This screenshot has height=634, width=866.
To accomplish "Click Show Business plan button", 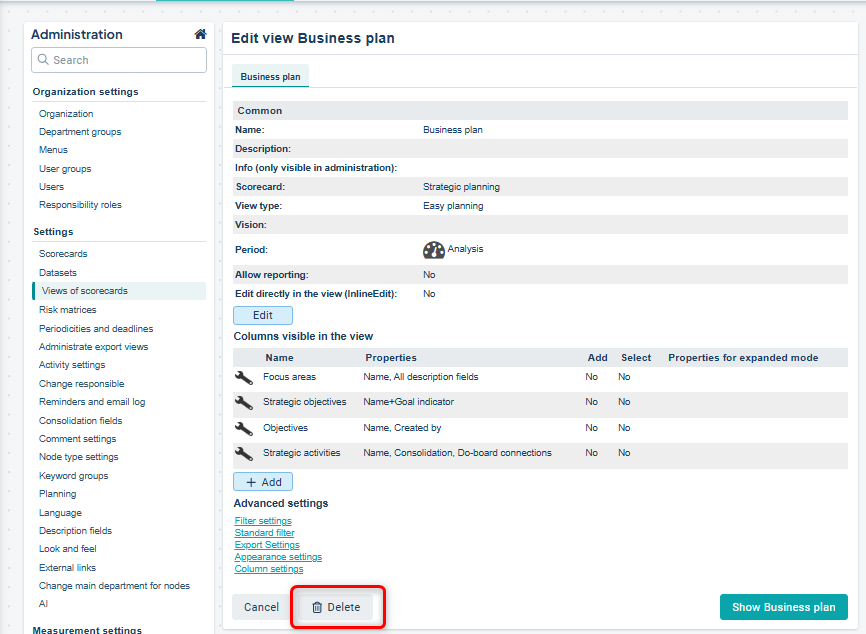I will coord(783,607).
